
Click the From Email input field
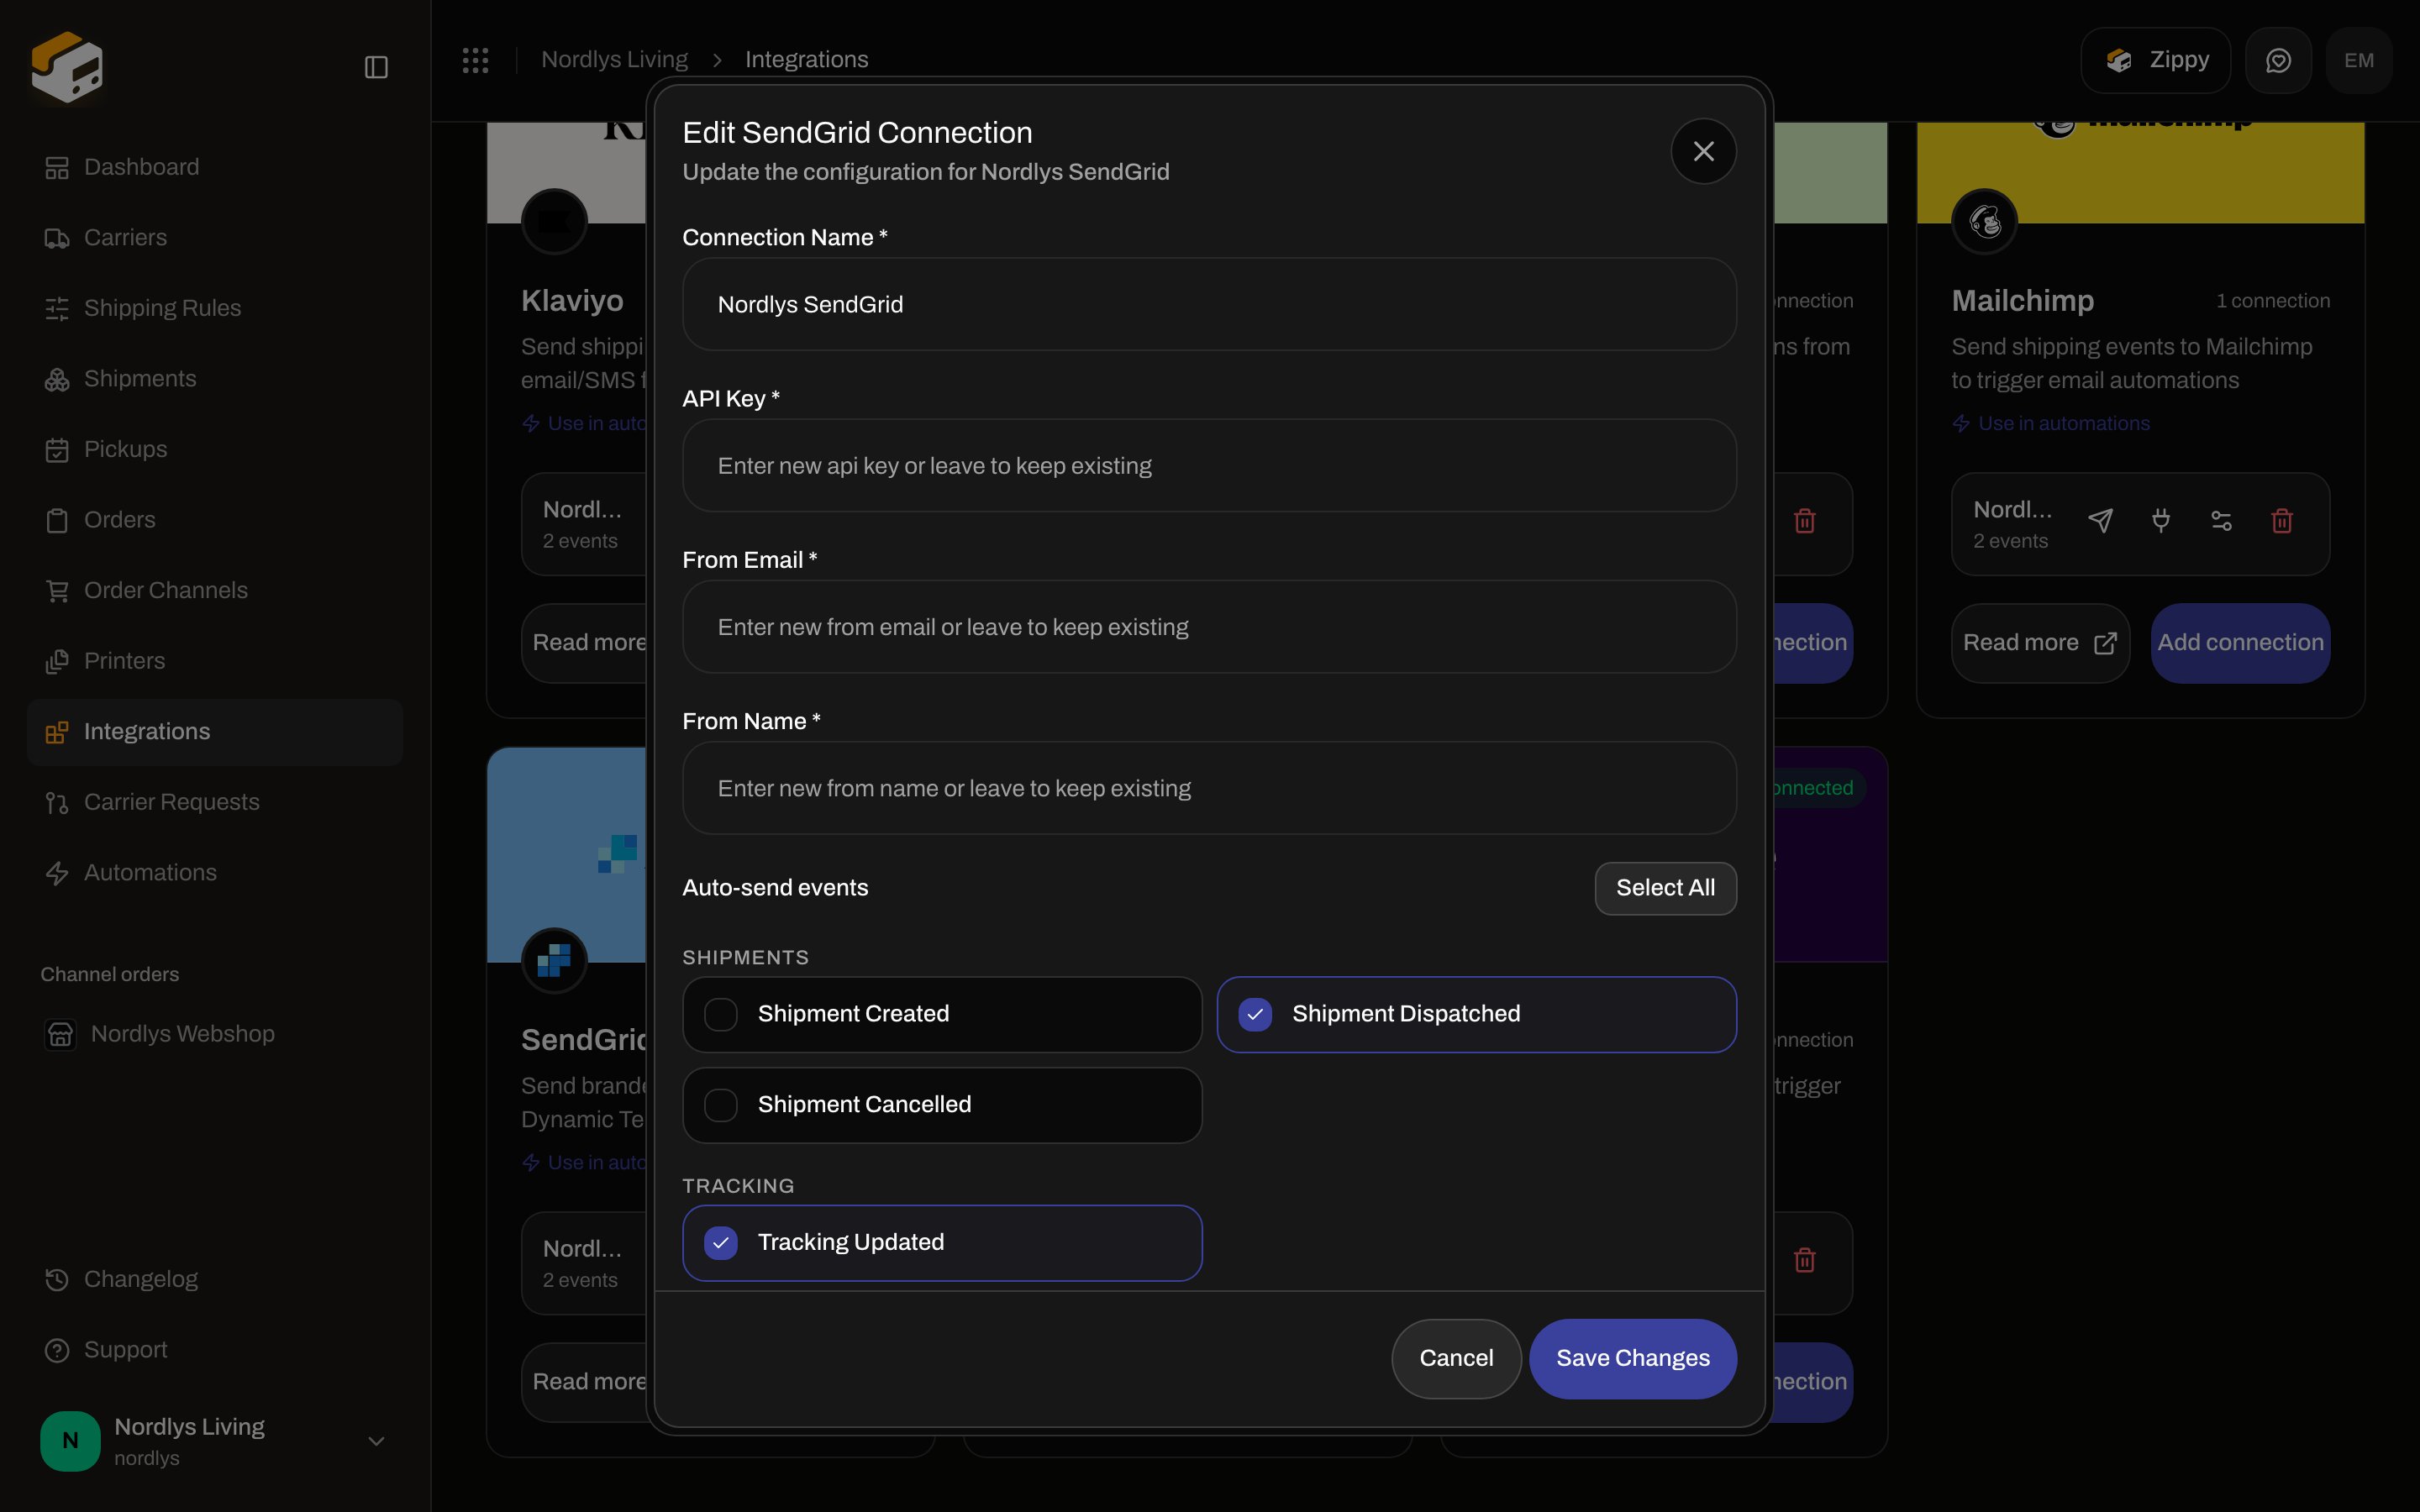(1209, 627)
